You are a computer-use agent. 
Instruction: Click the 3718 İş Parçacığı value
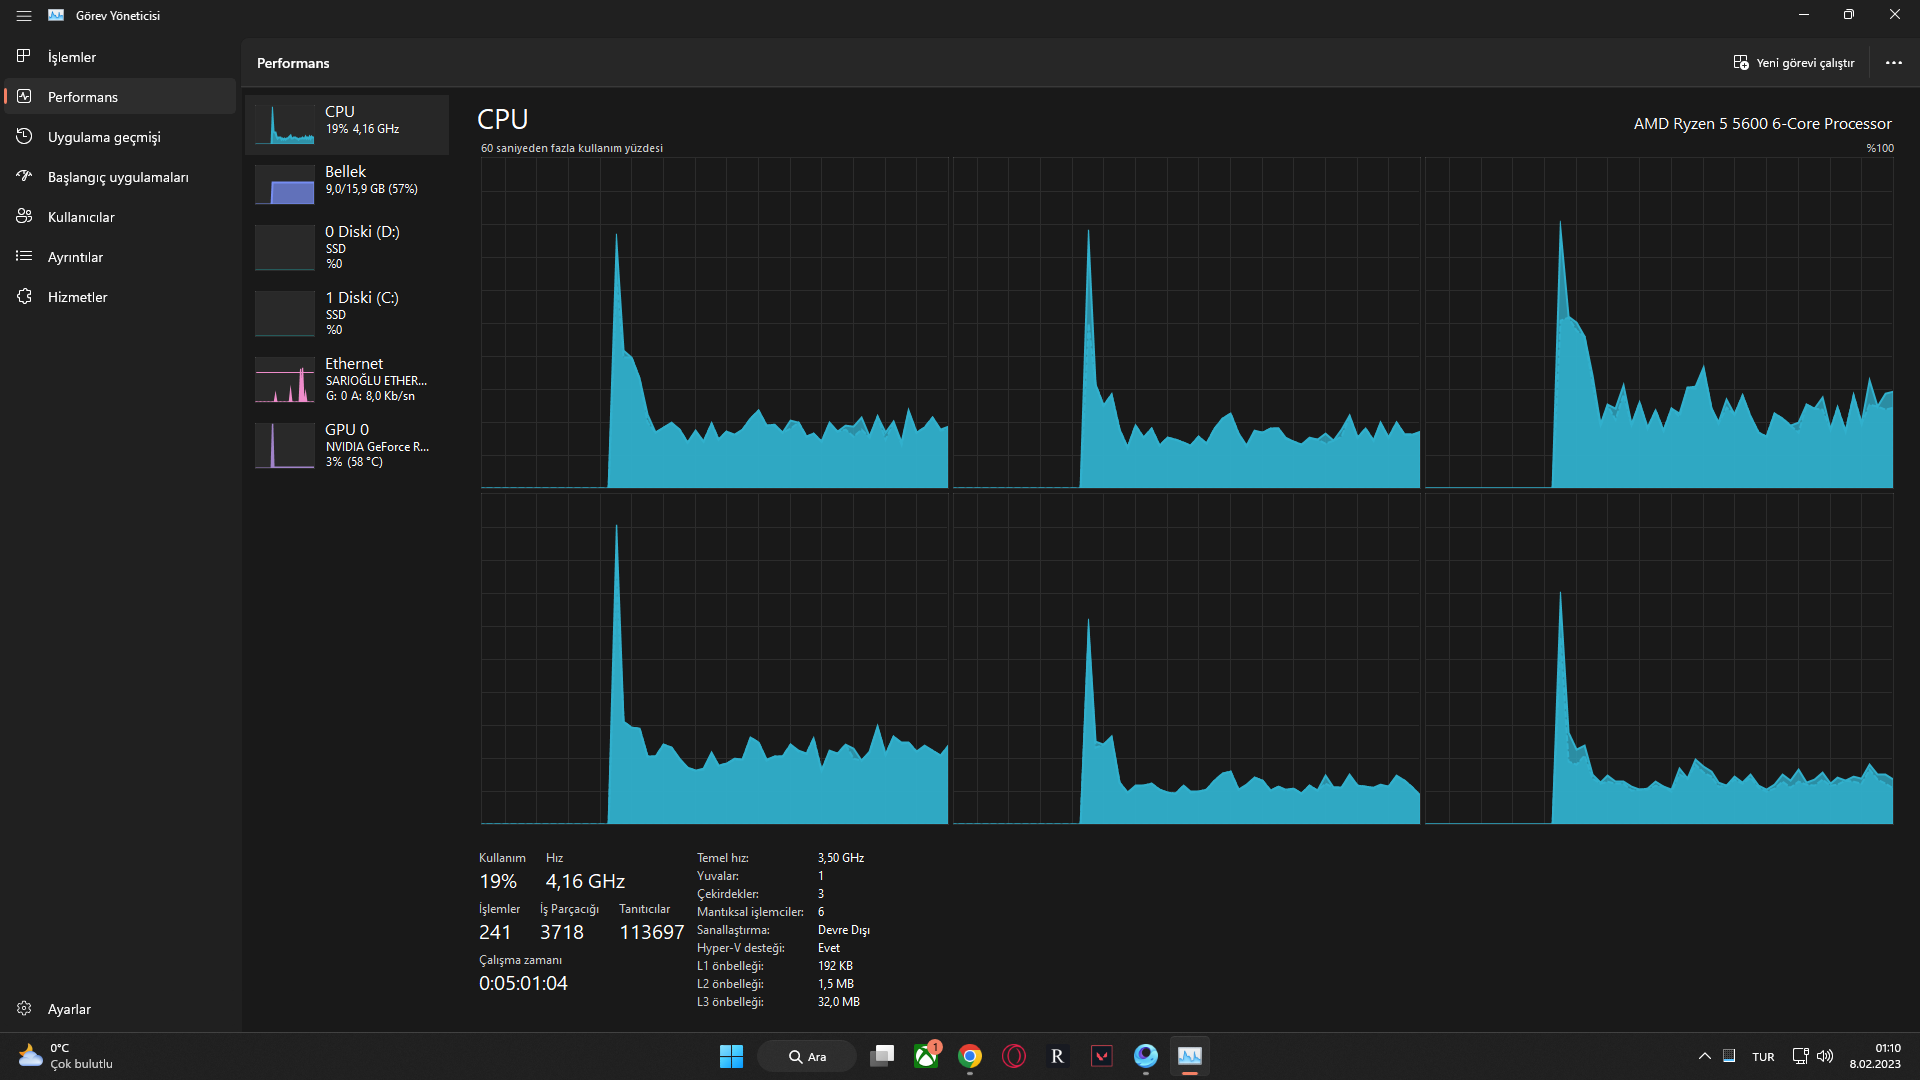pos(561,932)
